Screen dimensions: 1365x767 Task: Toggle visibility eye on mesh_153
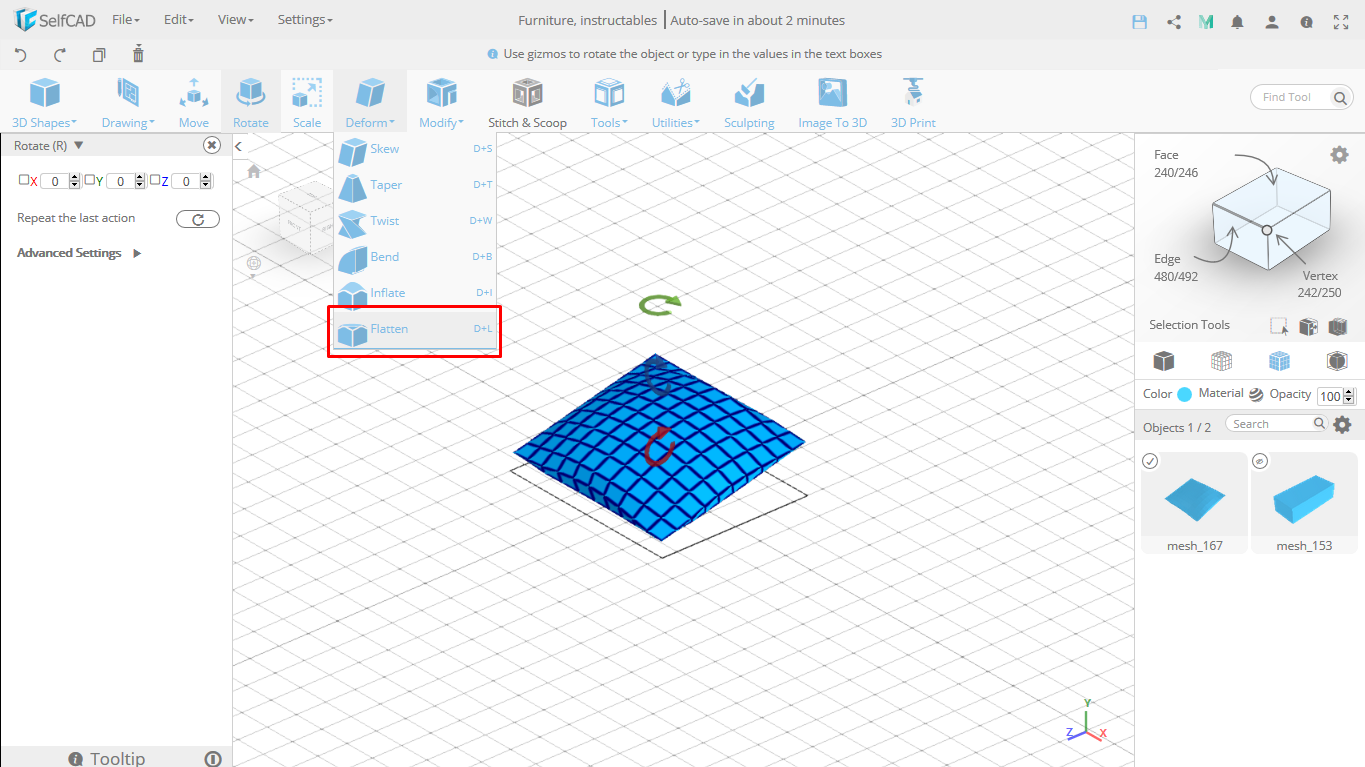point(1260,461)
